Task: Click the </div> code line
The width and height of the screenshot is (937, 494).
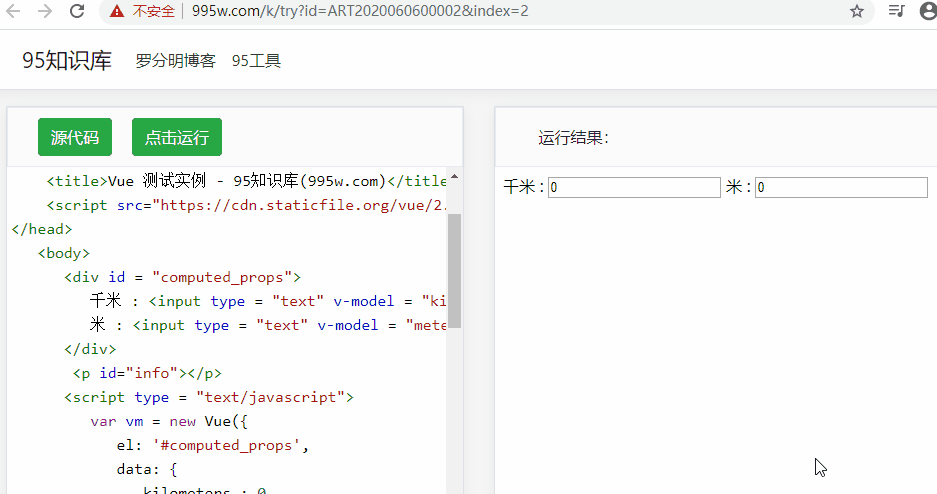Action: [90, 349]
